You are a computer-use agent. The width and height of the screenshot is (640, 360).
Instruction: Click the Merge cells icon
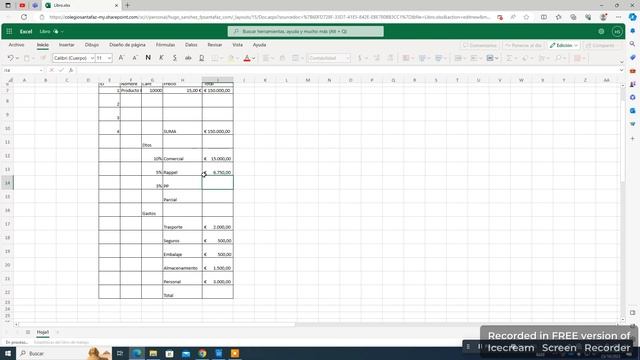tap(296, 58)
